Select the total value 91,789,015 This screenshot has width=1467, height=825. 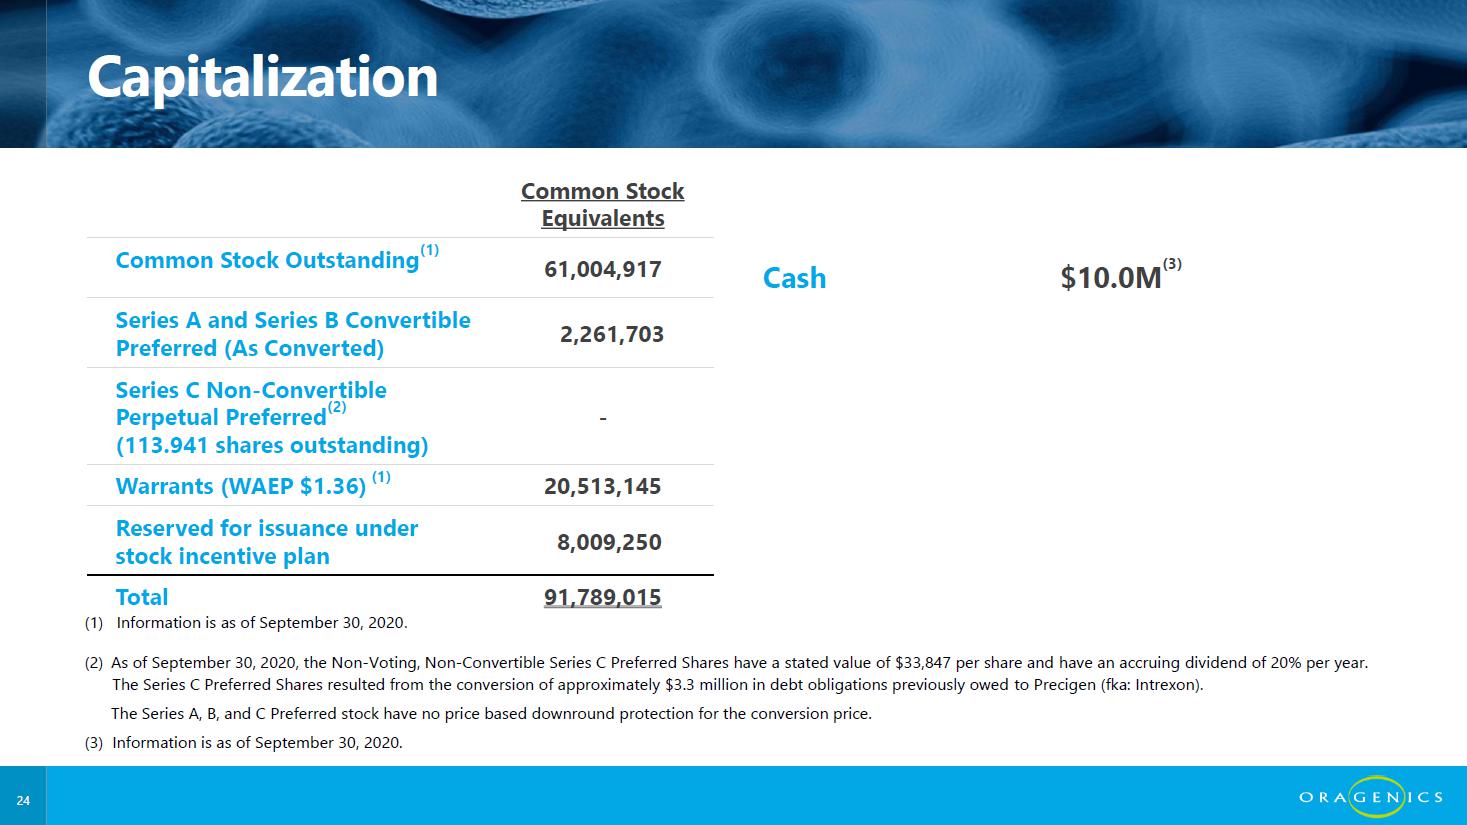point(603,597)
